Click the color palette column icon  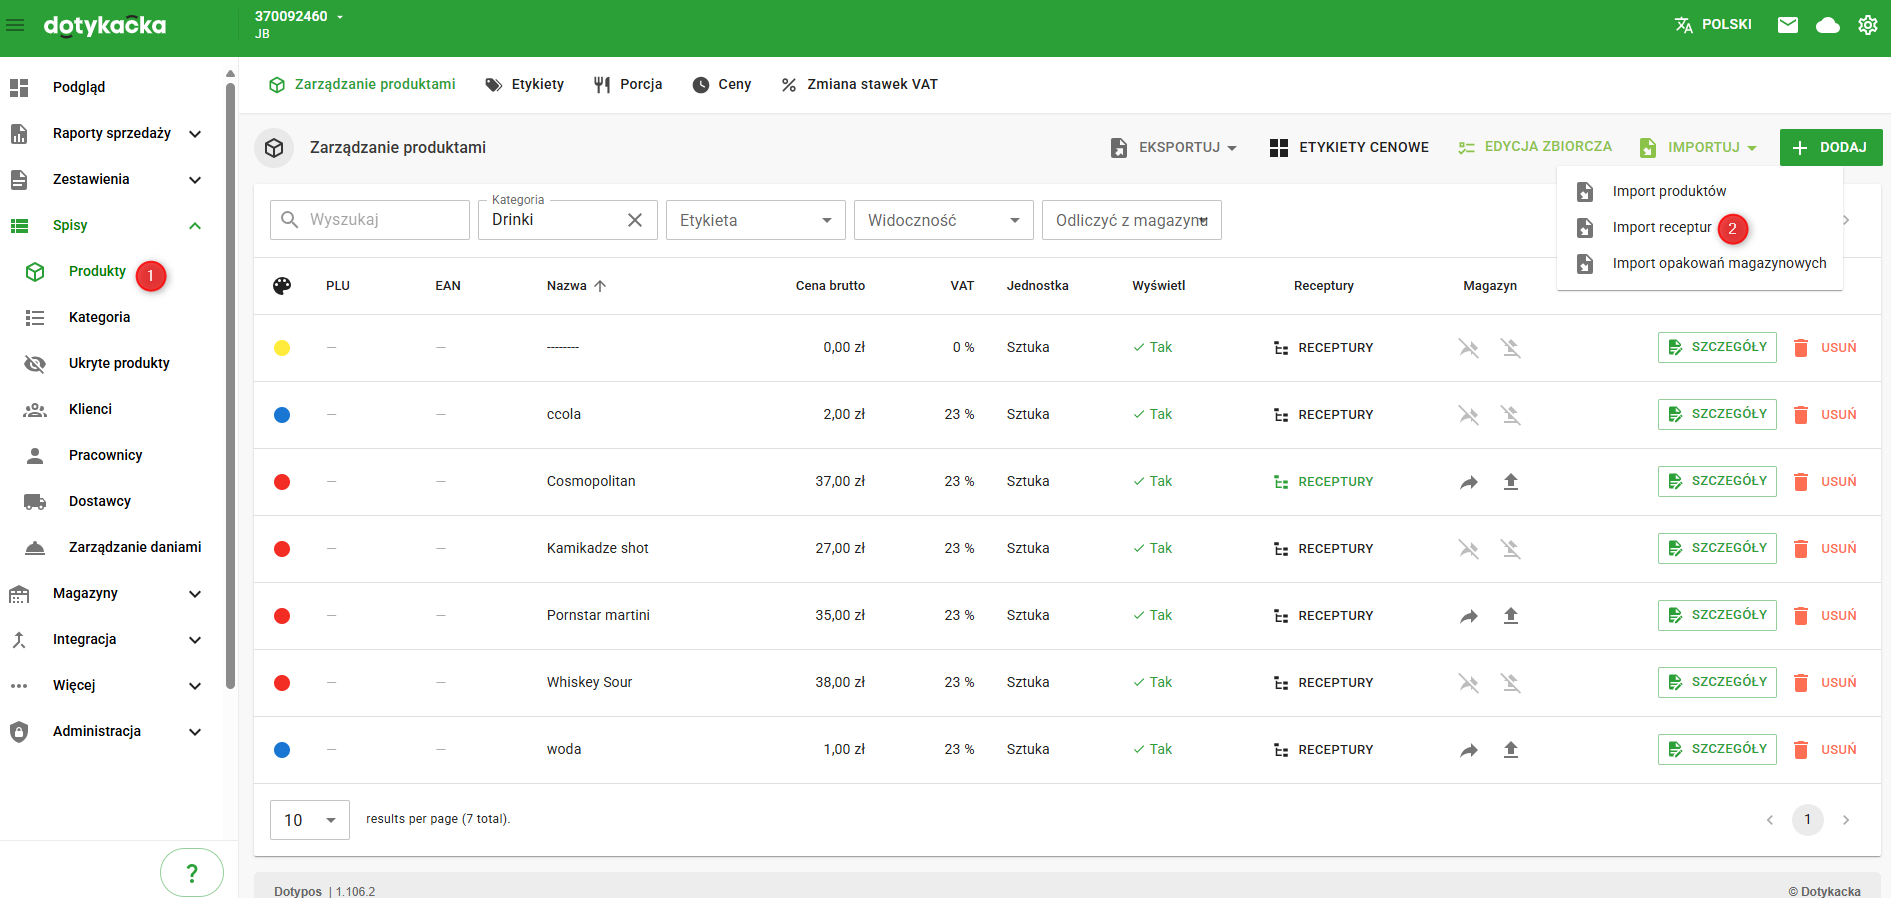coord(282,286)
